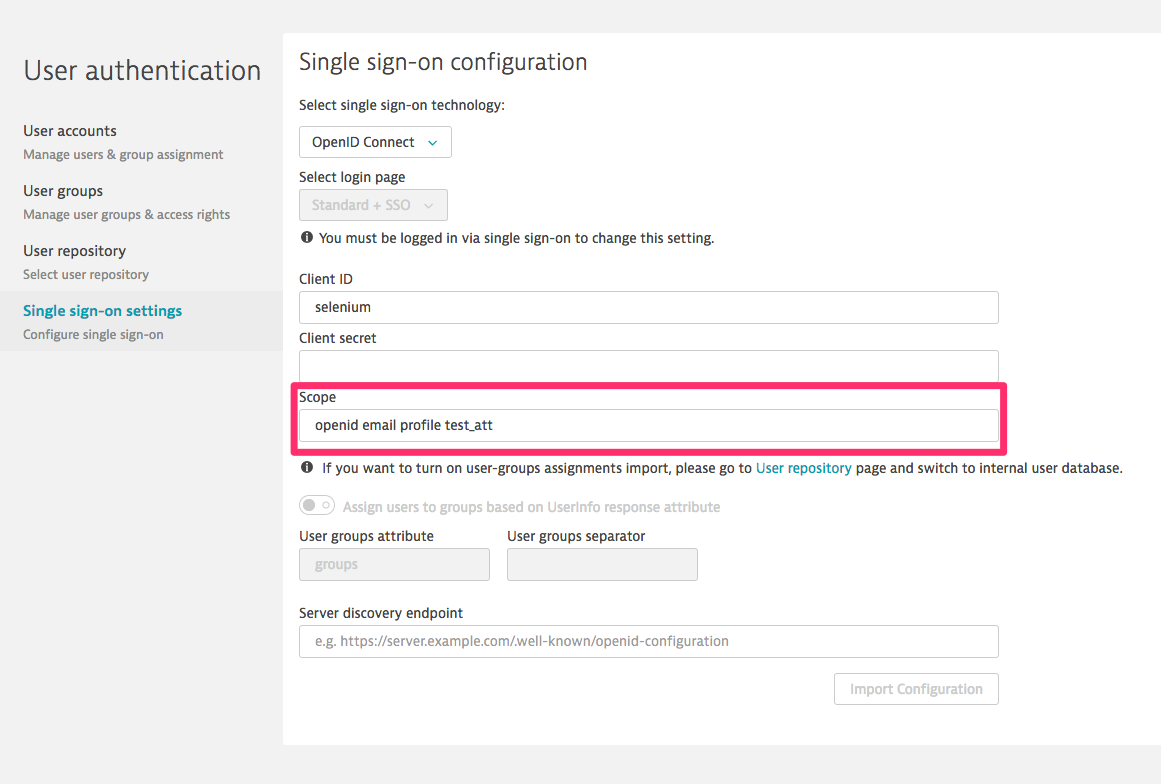The width and height of the screenshot is (1161, 784).
Task: Click 'Manage user groups & access rights' text
Action: (127, 215)
